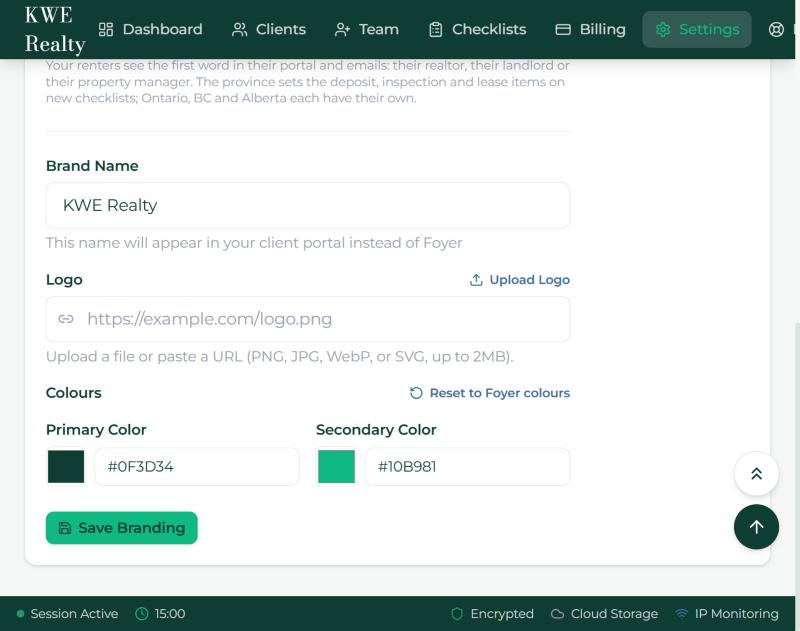Click the Save Branding button
The image size is (800, 631).
coord(121,527)
